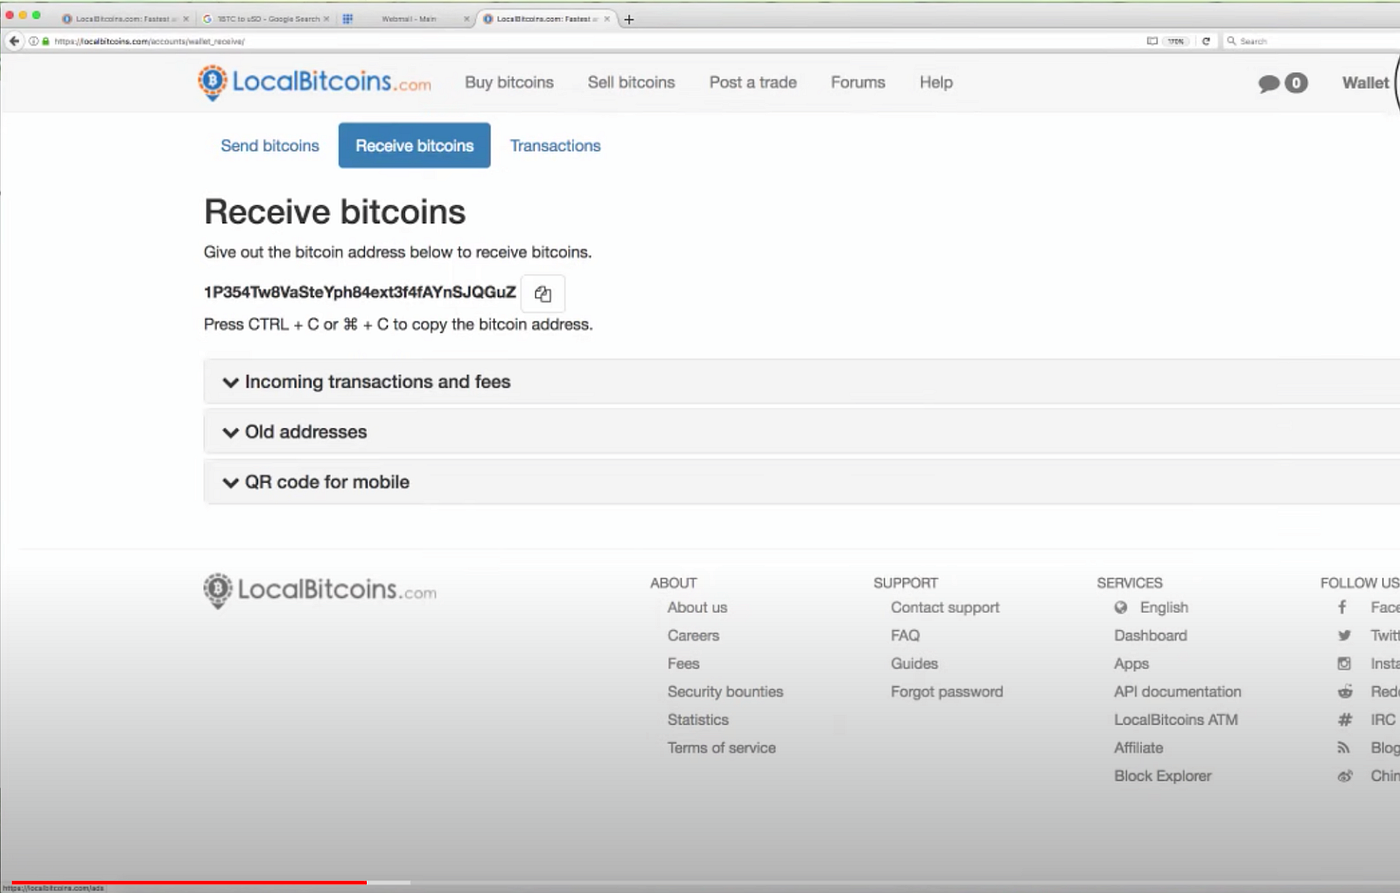Switch to the Webmail - Main tab
1400x893 pixels.
(408, 19)
